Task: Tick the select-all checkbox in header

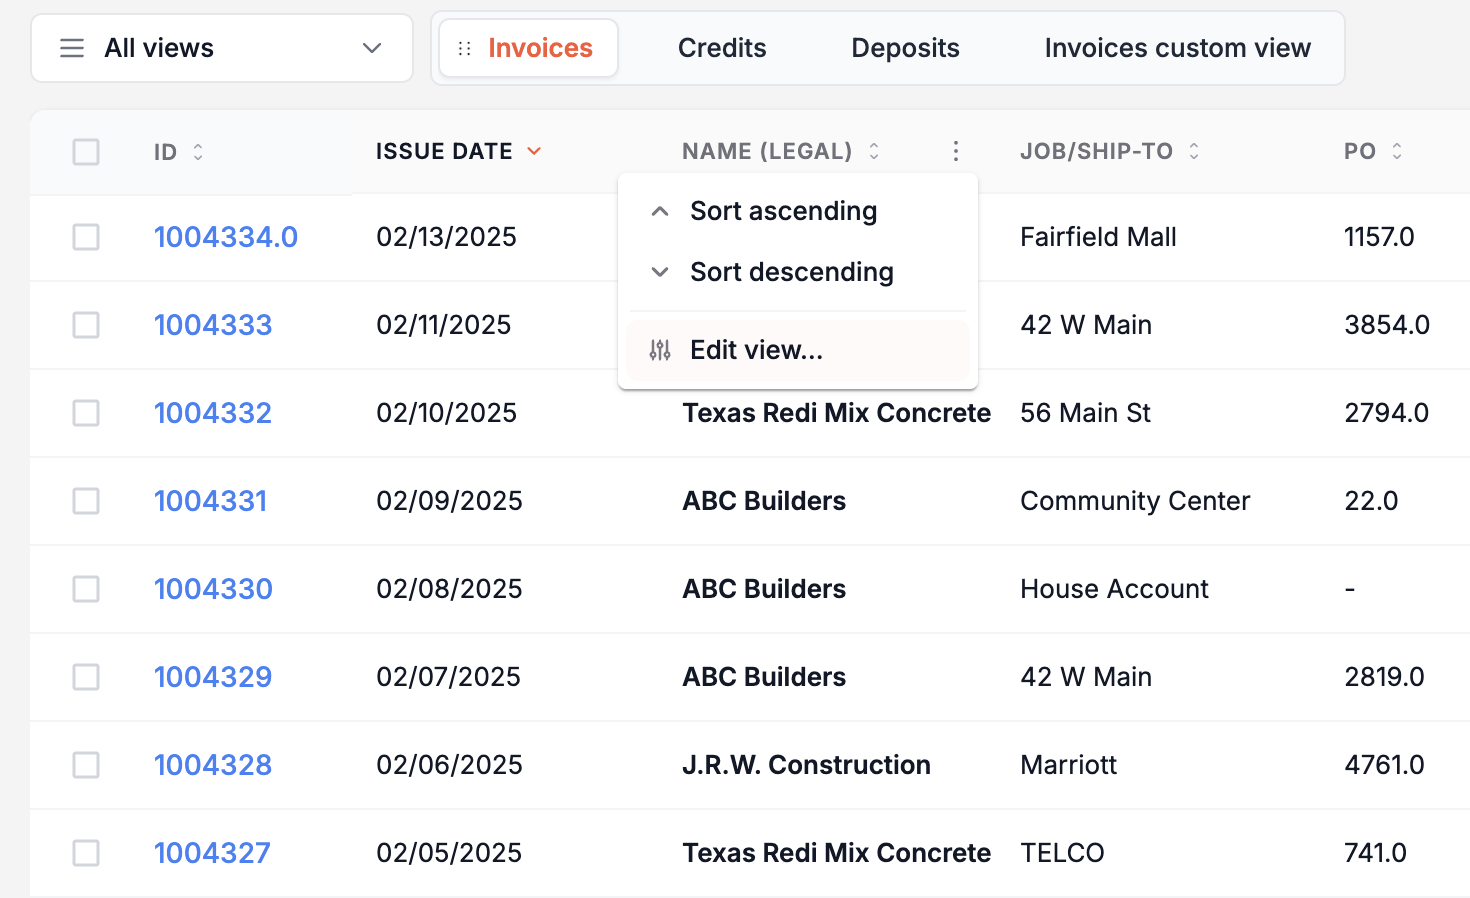Action: 86,152
